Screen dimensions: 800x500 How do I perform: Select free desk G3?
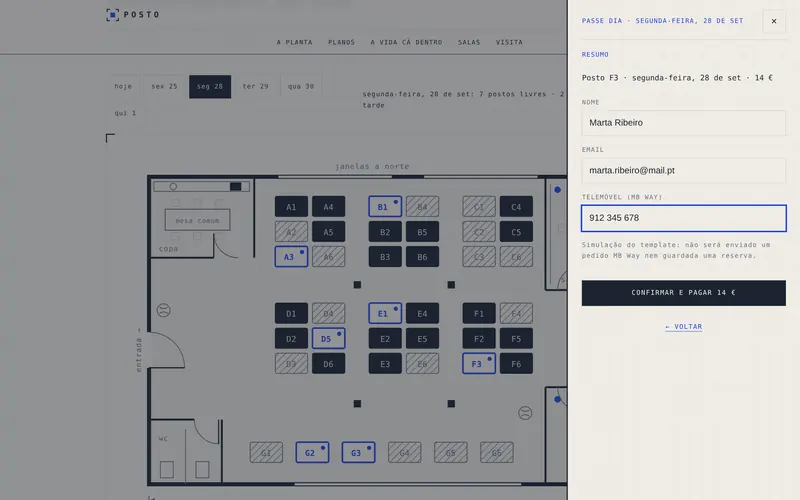pyautogui.click(x=358, y=453)
